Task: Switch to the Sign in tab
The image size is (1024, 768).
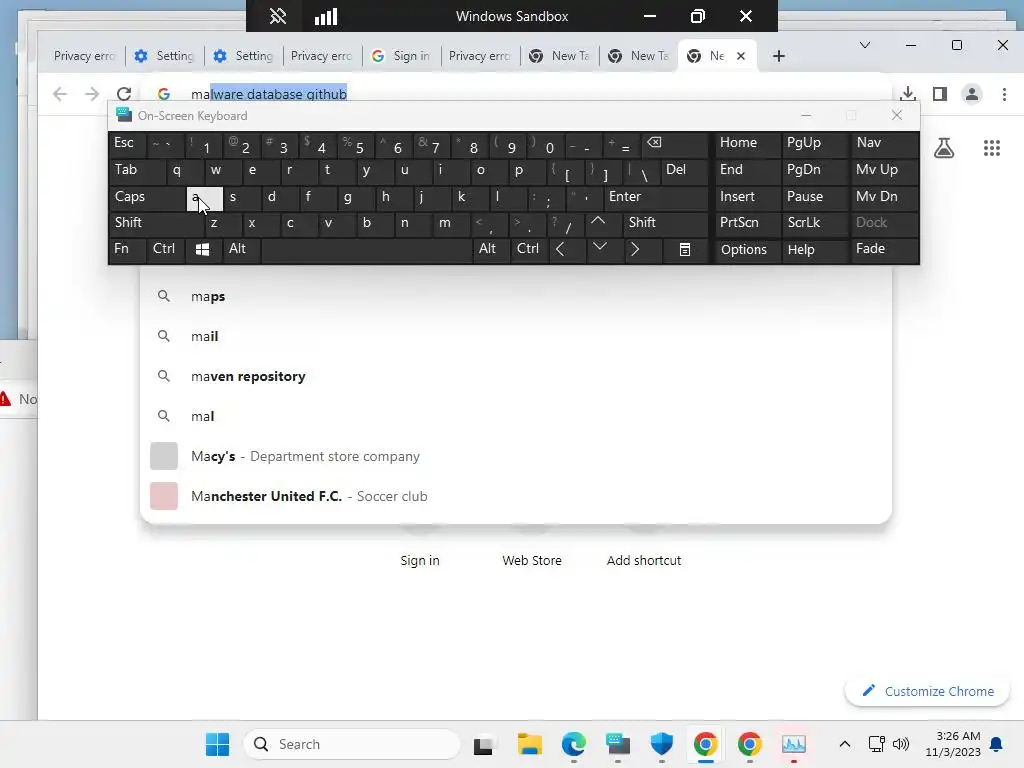Action: 402,56
